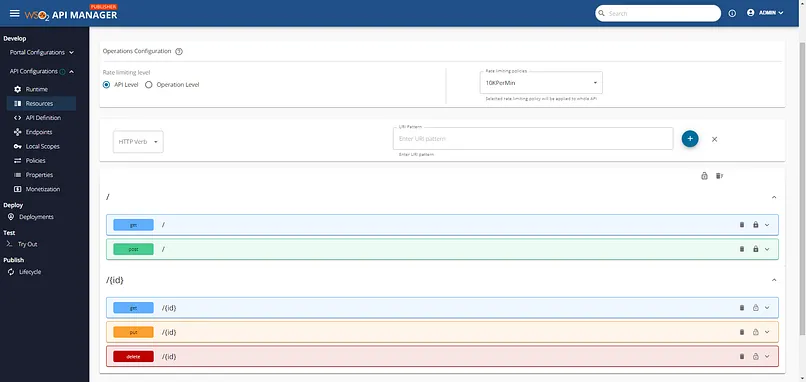806x382 pixels.
Task: Click the Operations Configuration help icon
Action: 179,51
